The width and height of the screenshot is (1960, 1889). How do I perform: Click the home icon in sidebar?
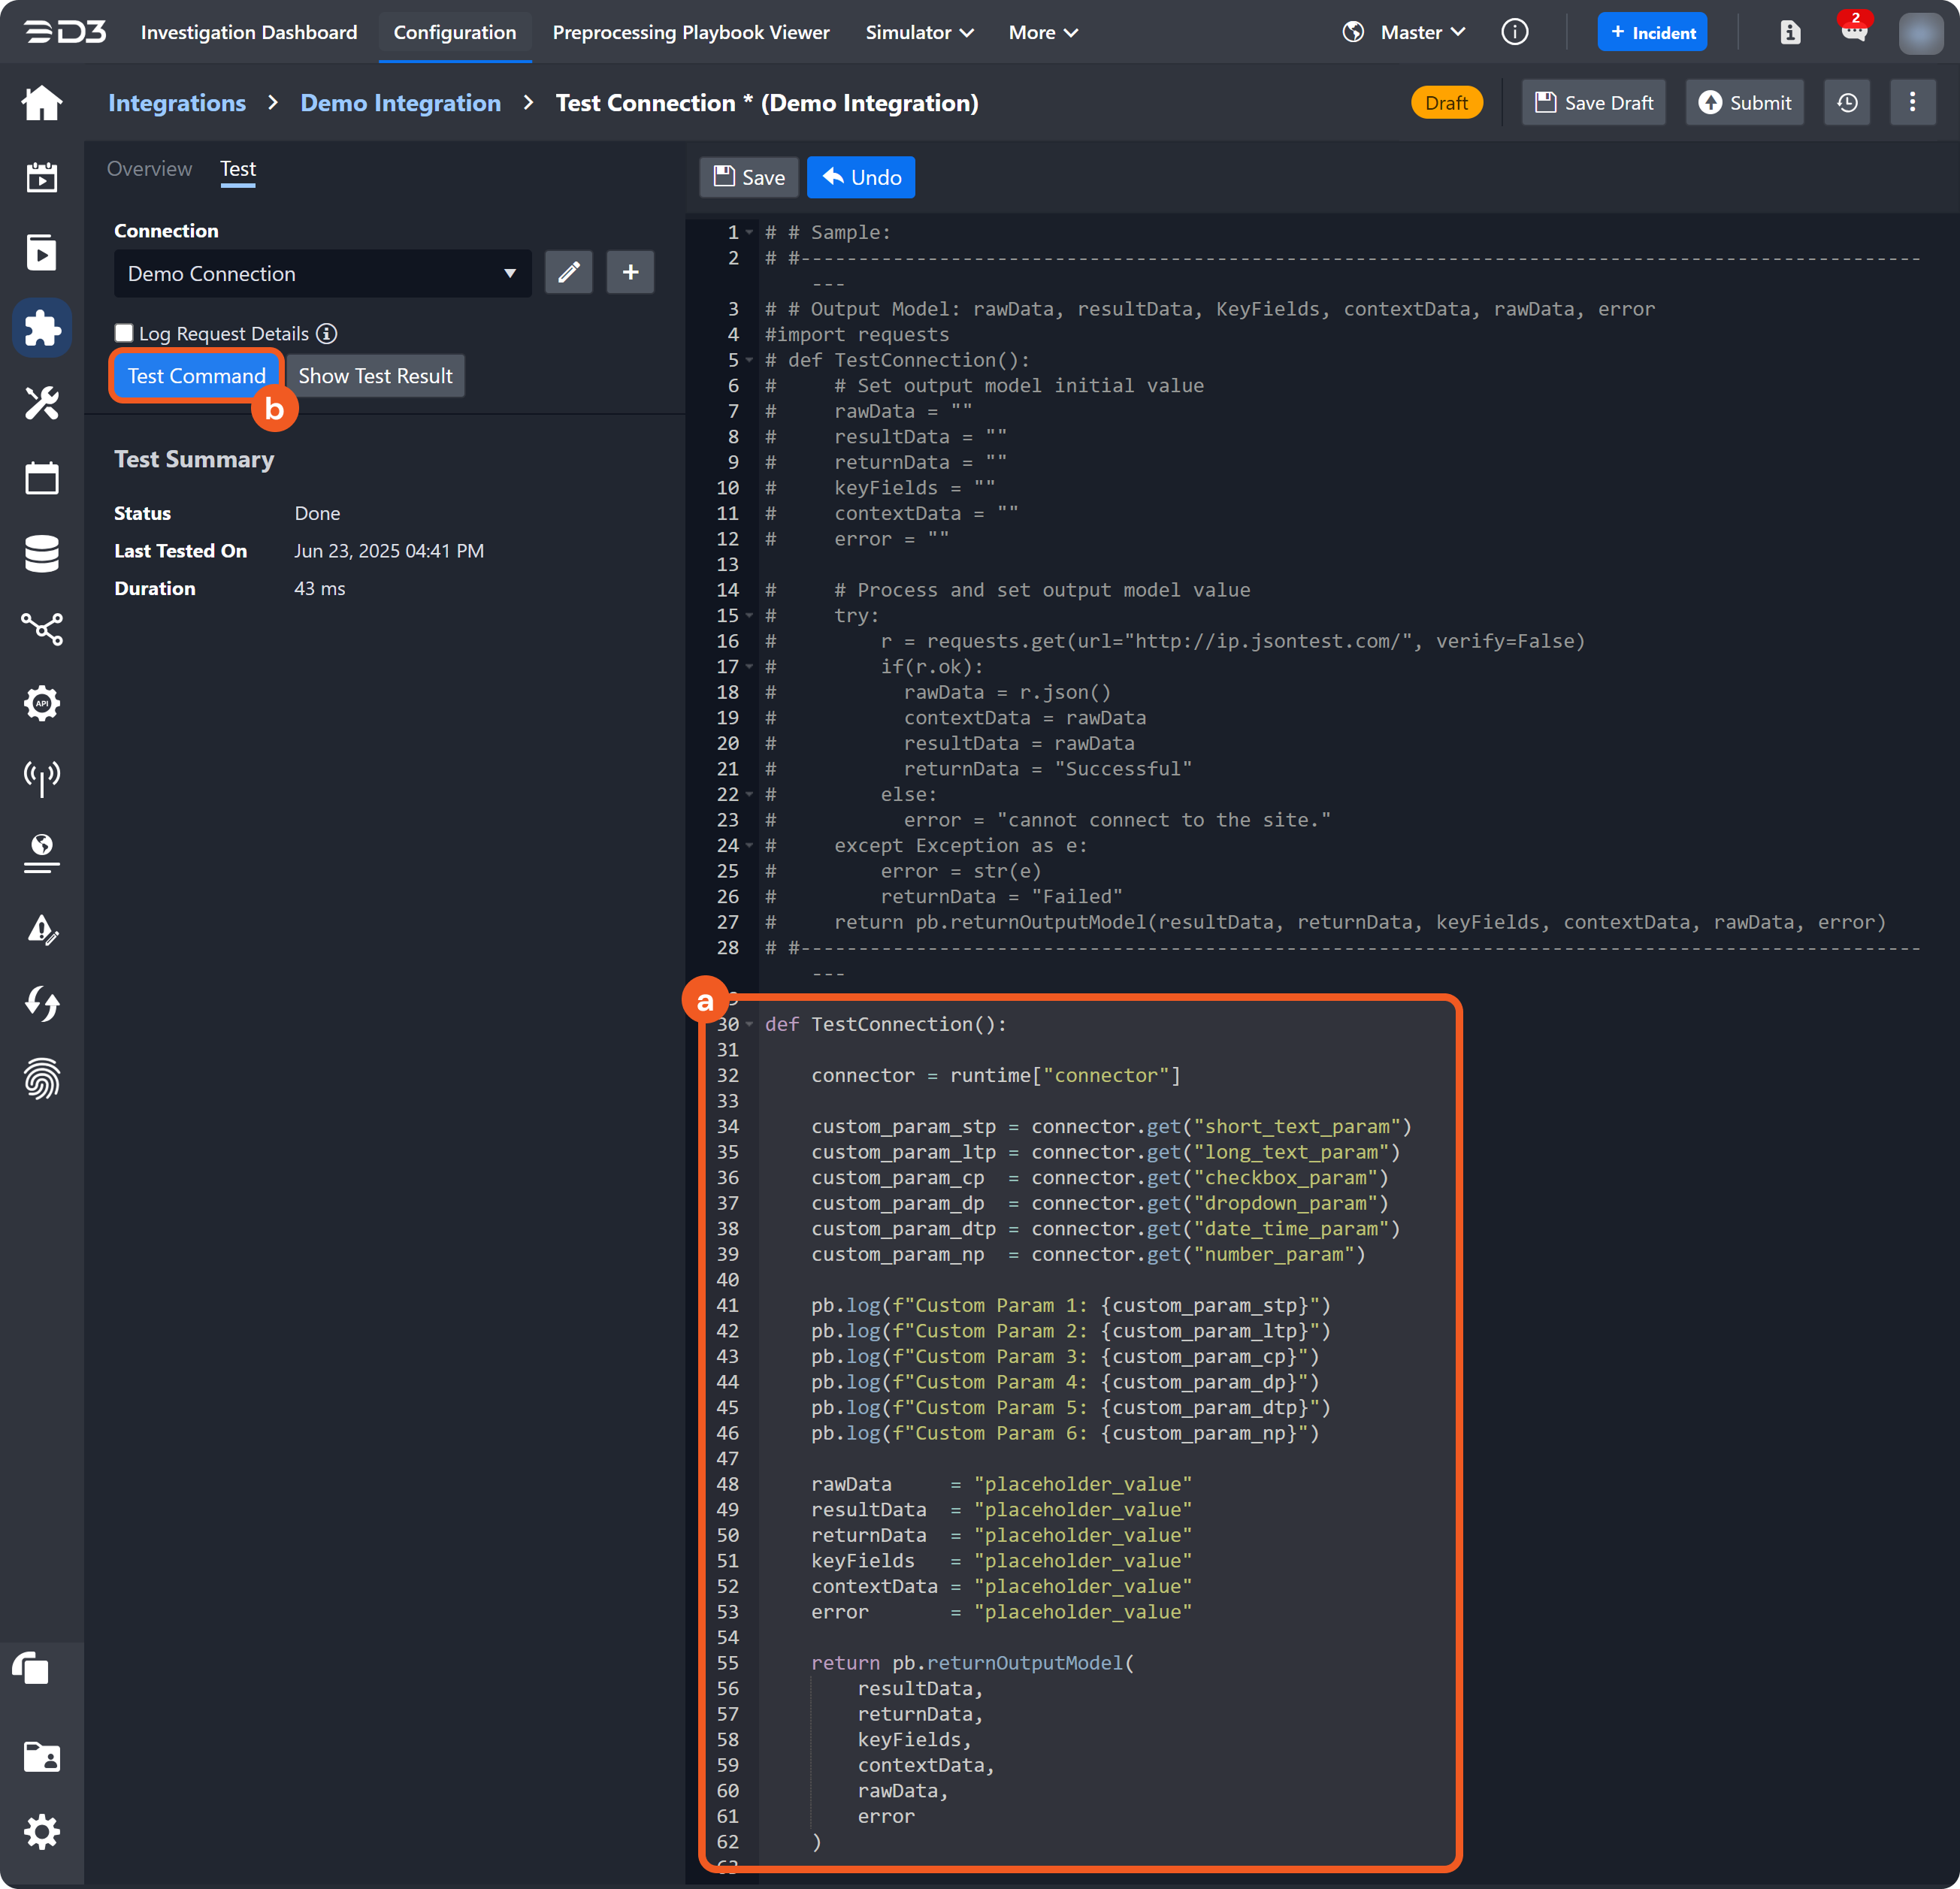point(42,103)
